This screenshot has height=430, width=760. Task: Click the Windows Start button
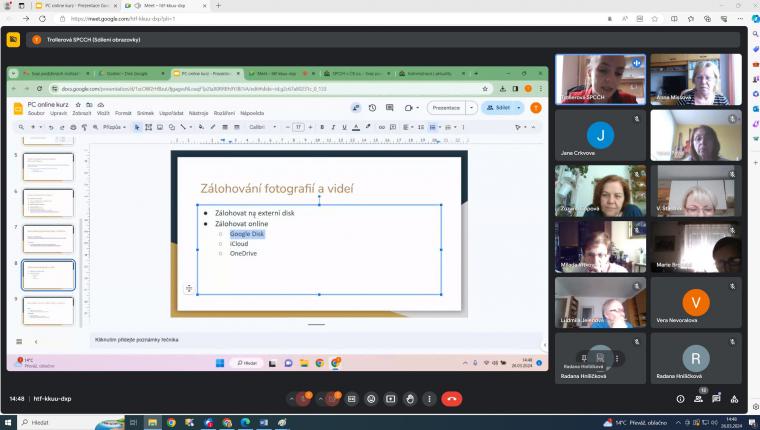click(8, 423)
